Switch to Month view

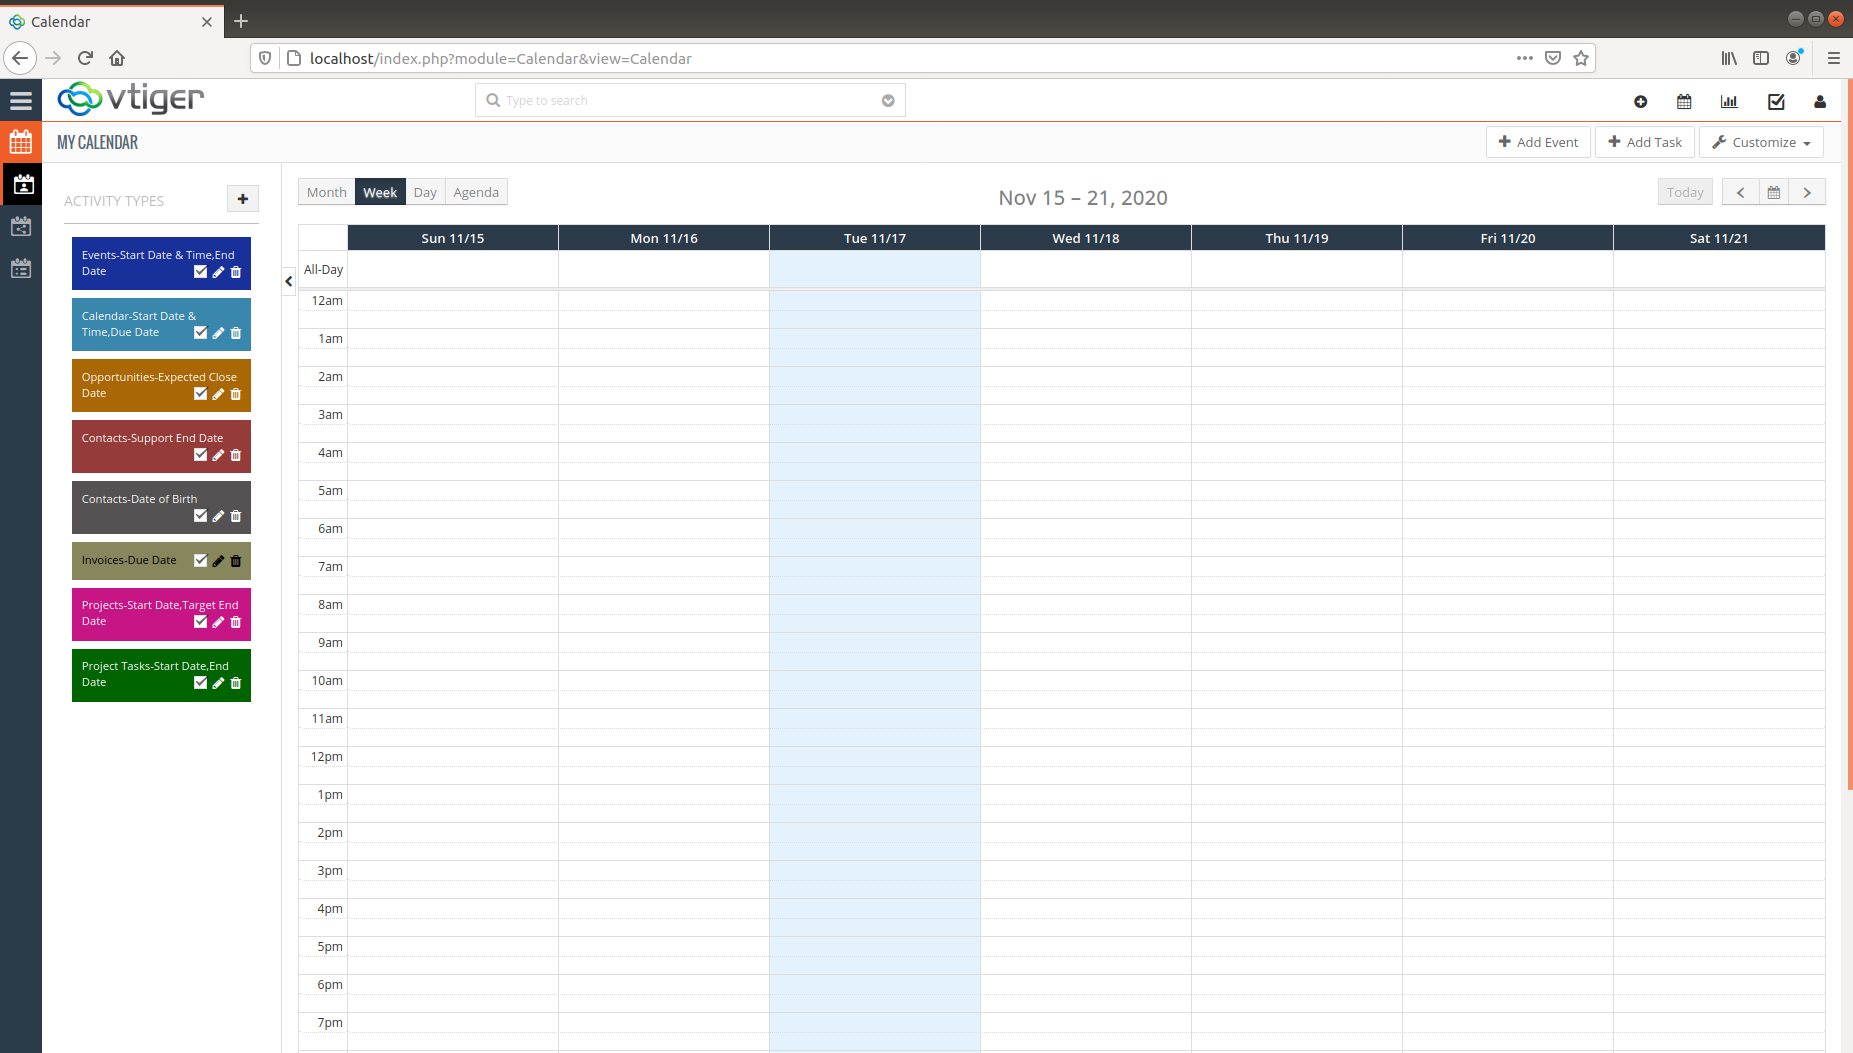[325, 192]
